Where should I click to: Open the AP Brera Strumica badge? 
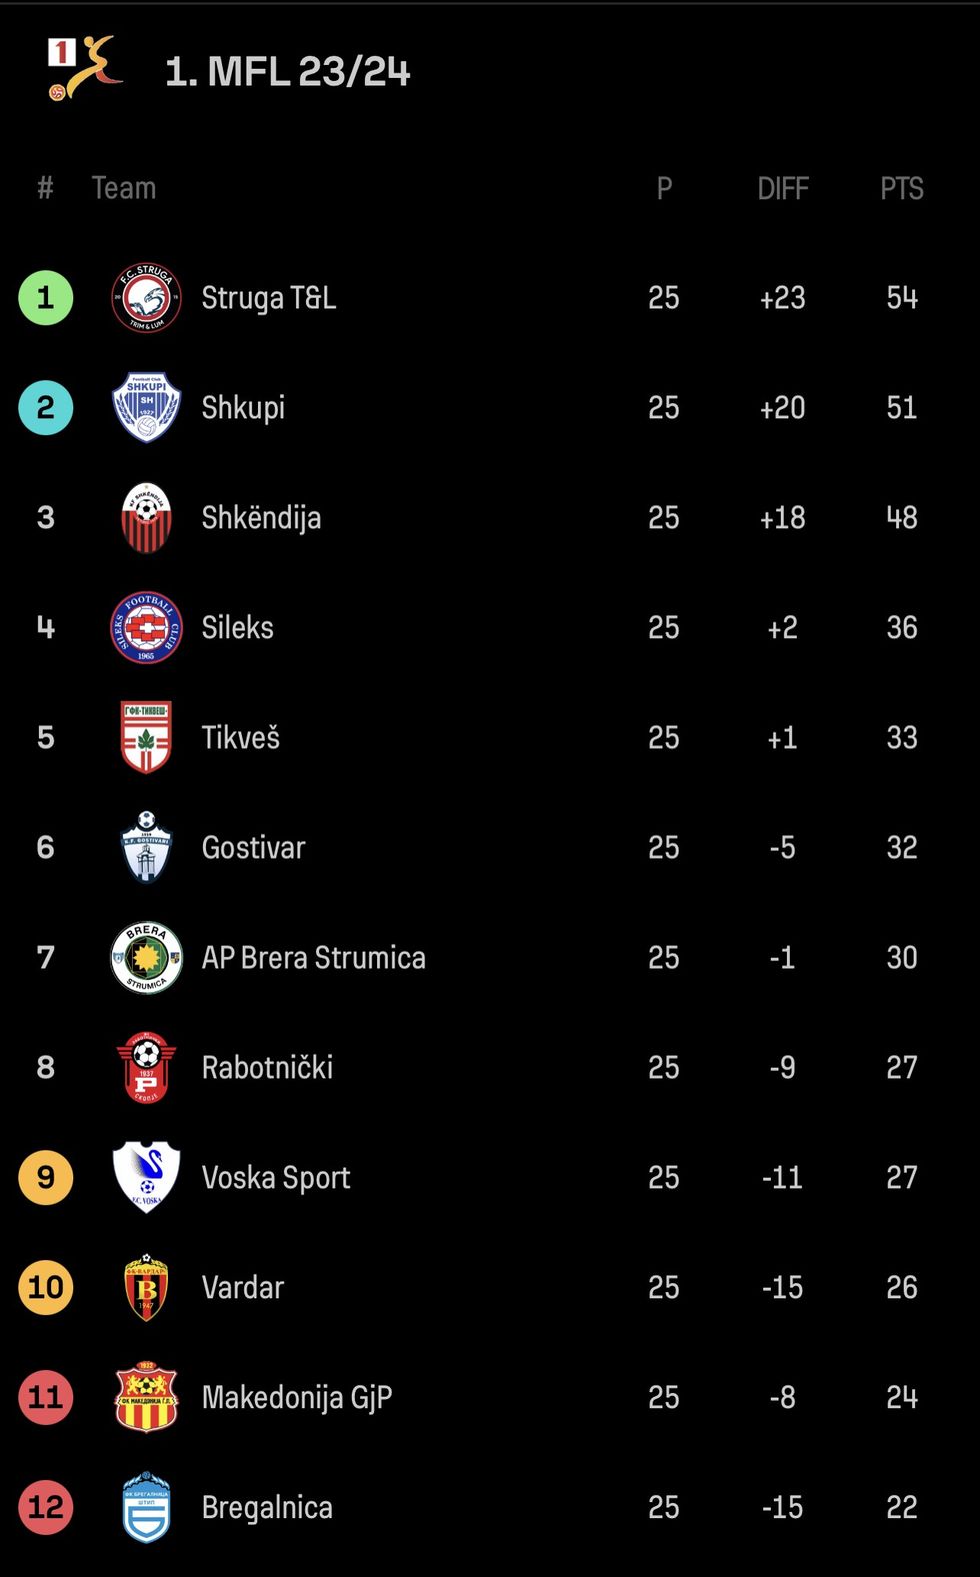click(146, 958)
